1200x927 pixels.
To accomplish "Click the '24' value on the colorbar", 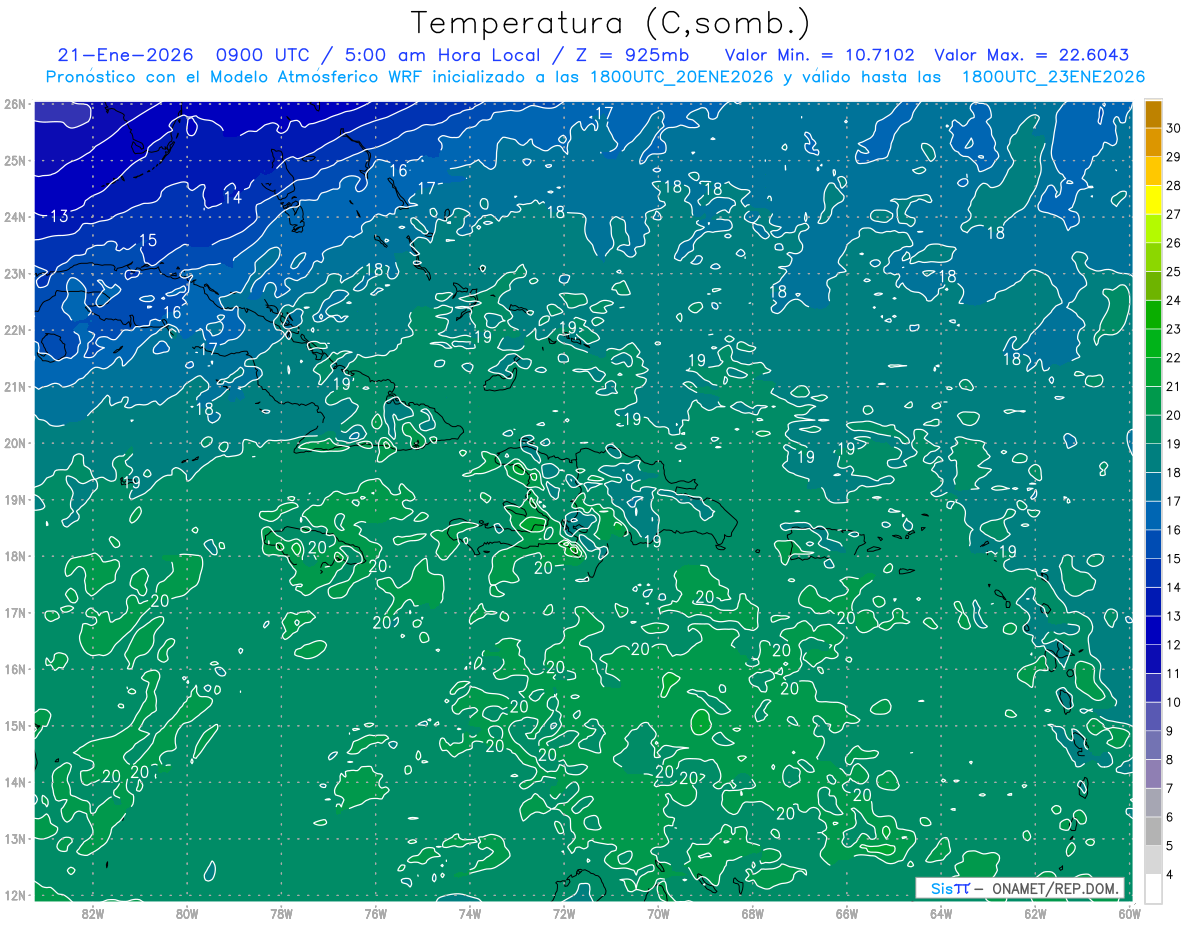I will (x=1173, y=300).
